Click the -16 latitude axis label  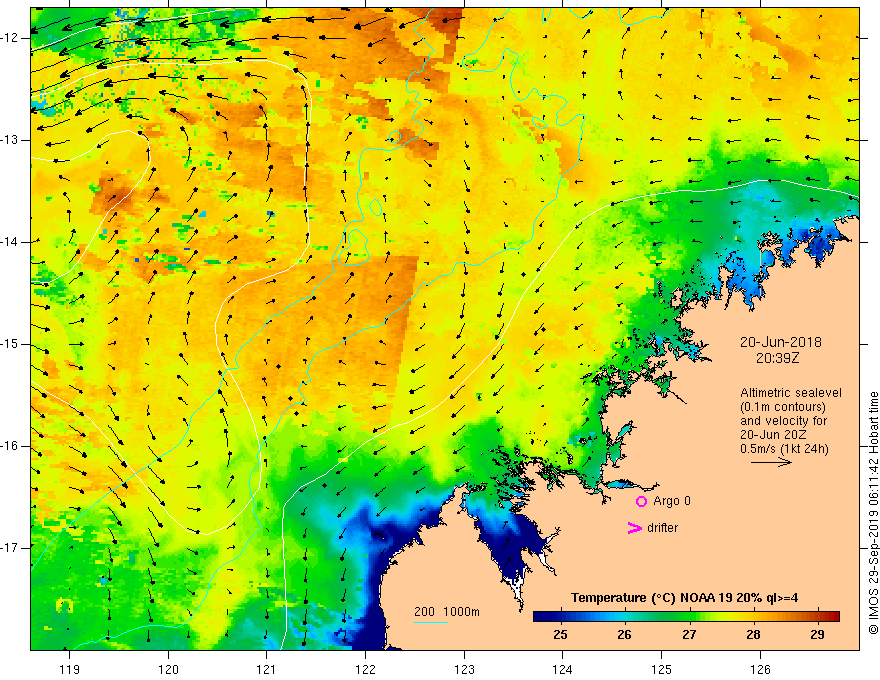coord(10,446)
